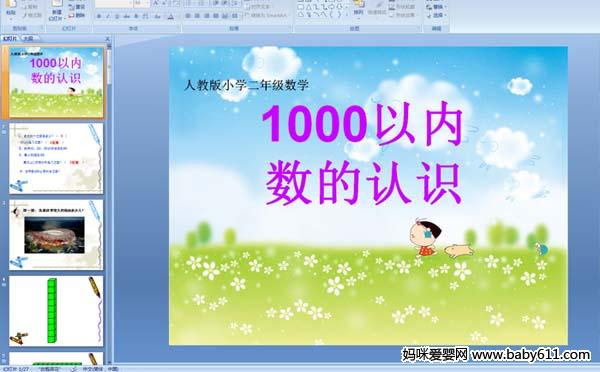Image resolution: width=600 pixels, height=372 pixels.
Task: Toggle Italic formatting
Action: tap(108, 16)
